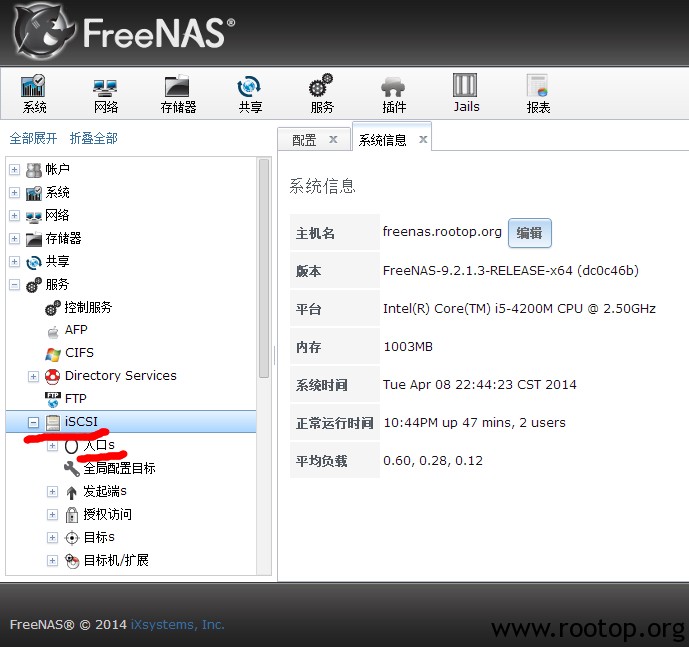Open the 存储器 toolbar icon
The height and width of the screenshot is (647, 689).
coord(177,86)
